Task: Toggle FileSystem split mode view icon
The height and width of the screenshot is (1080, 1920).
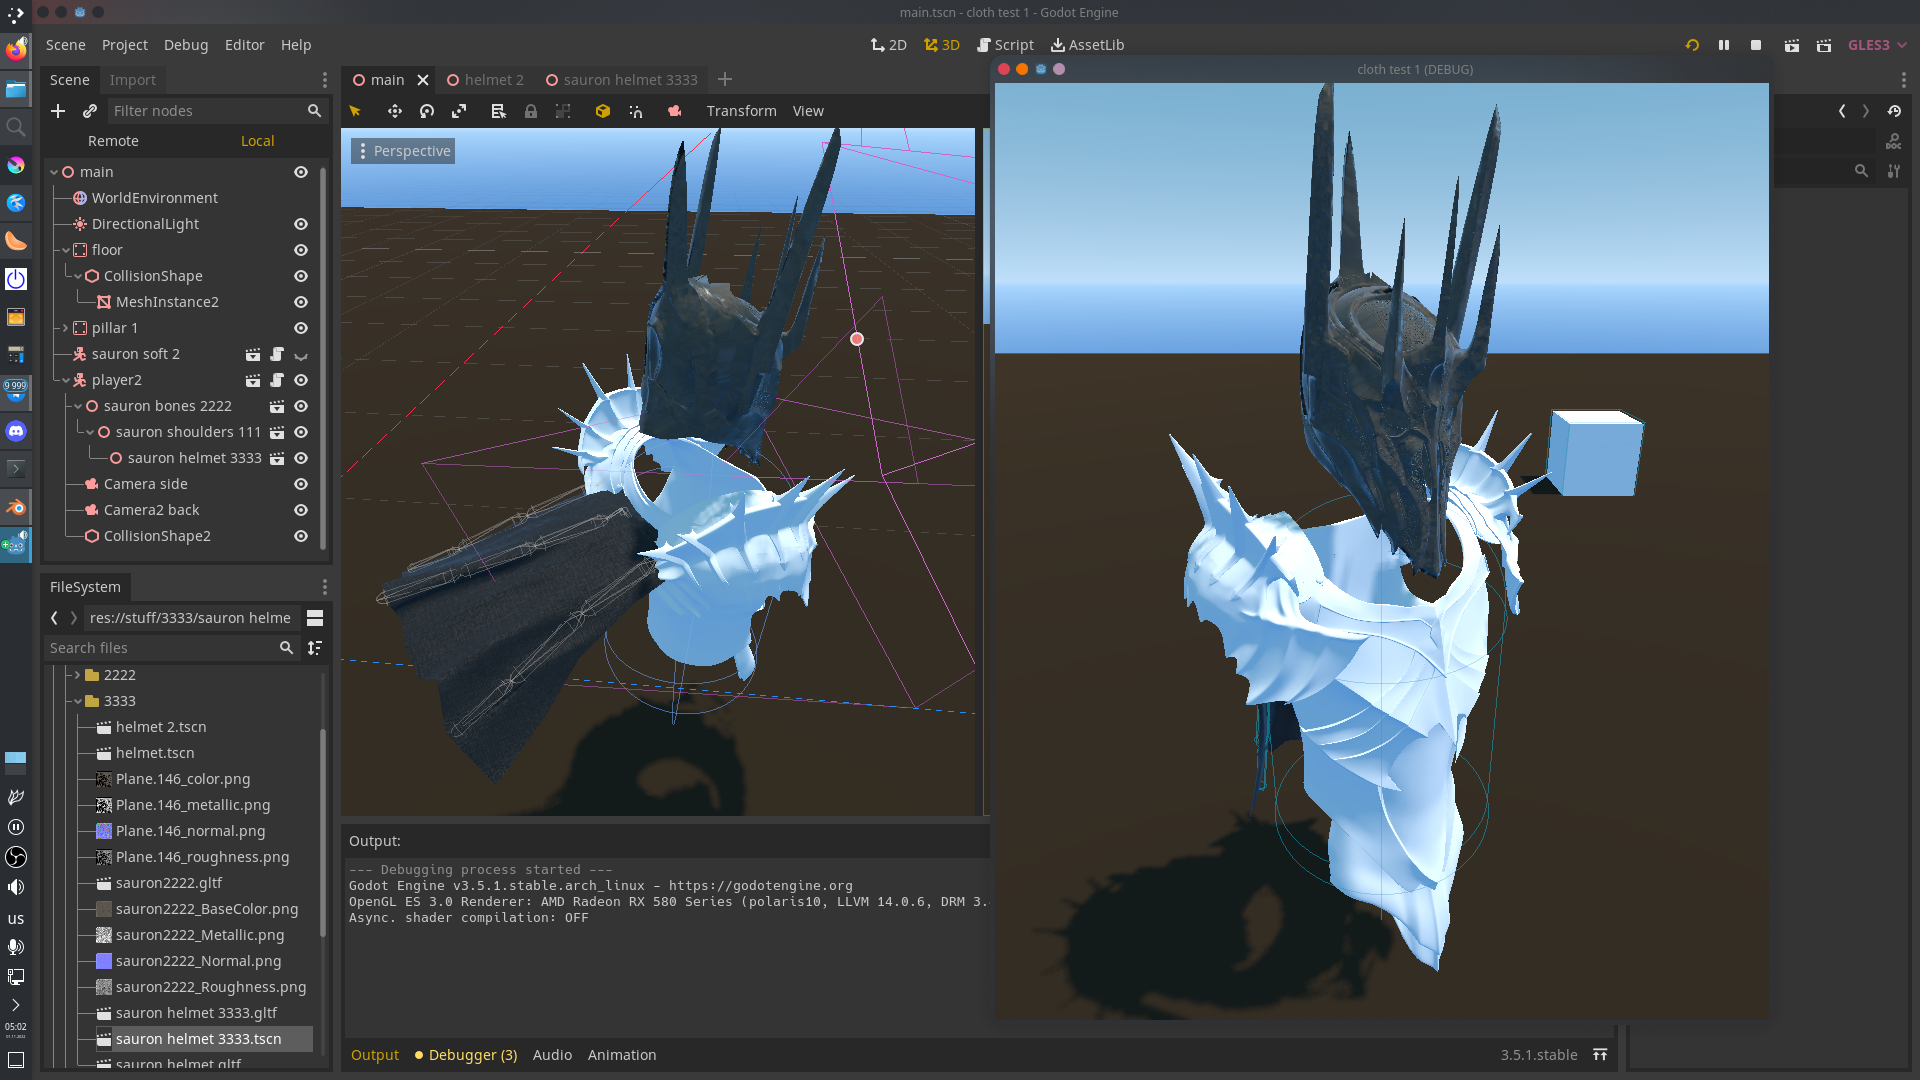Action: click(x=315, y=618)
